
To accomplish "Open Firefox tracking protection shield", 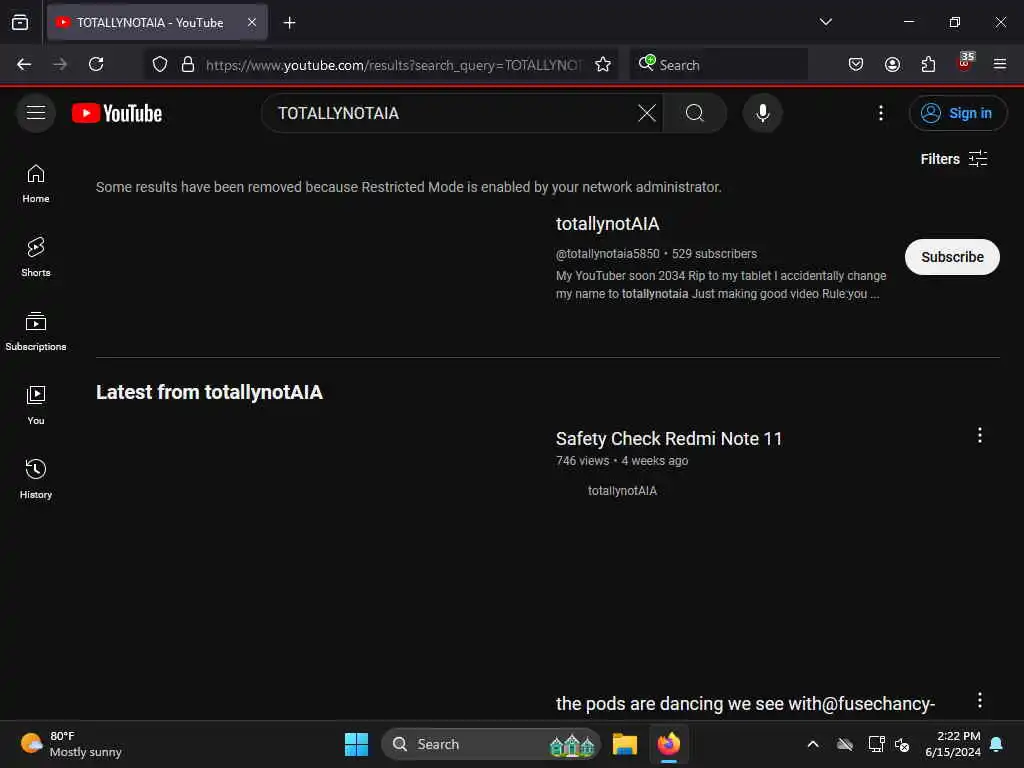I will click(160, 64).
